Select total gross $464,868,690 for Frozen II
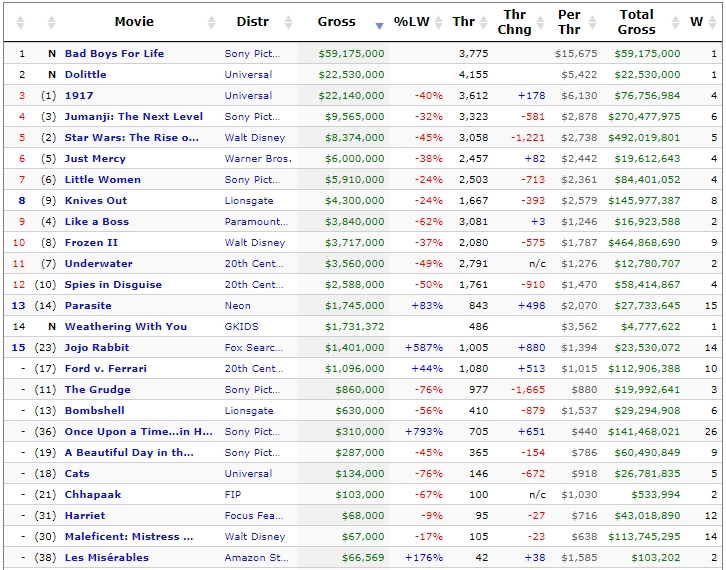Screen dimensions: 726x570 tap(644, 243)
